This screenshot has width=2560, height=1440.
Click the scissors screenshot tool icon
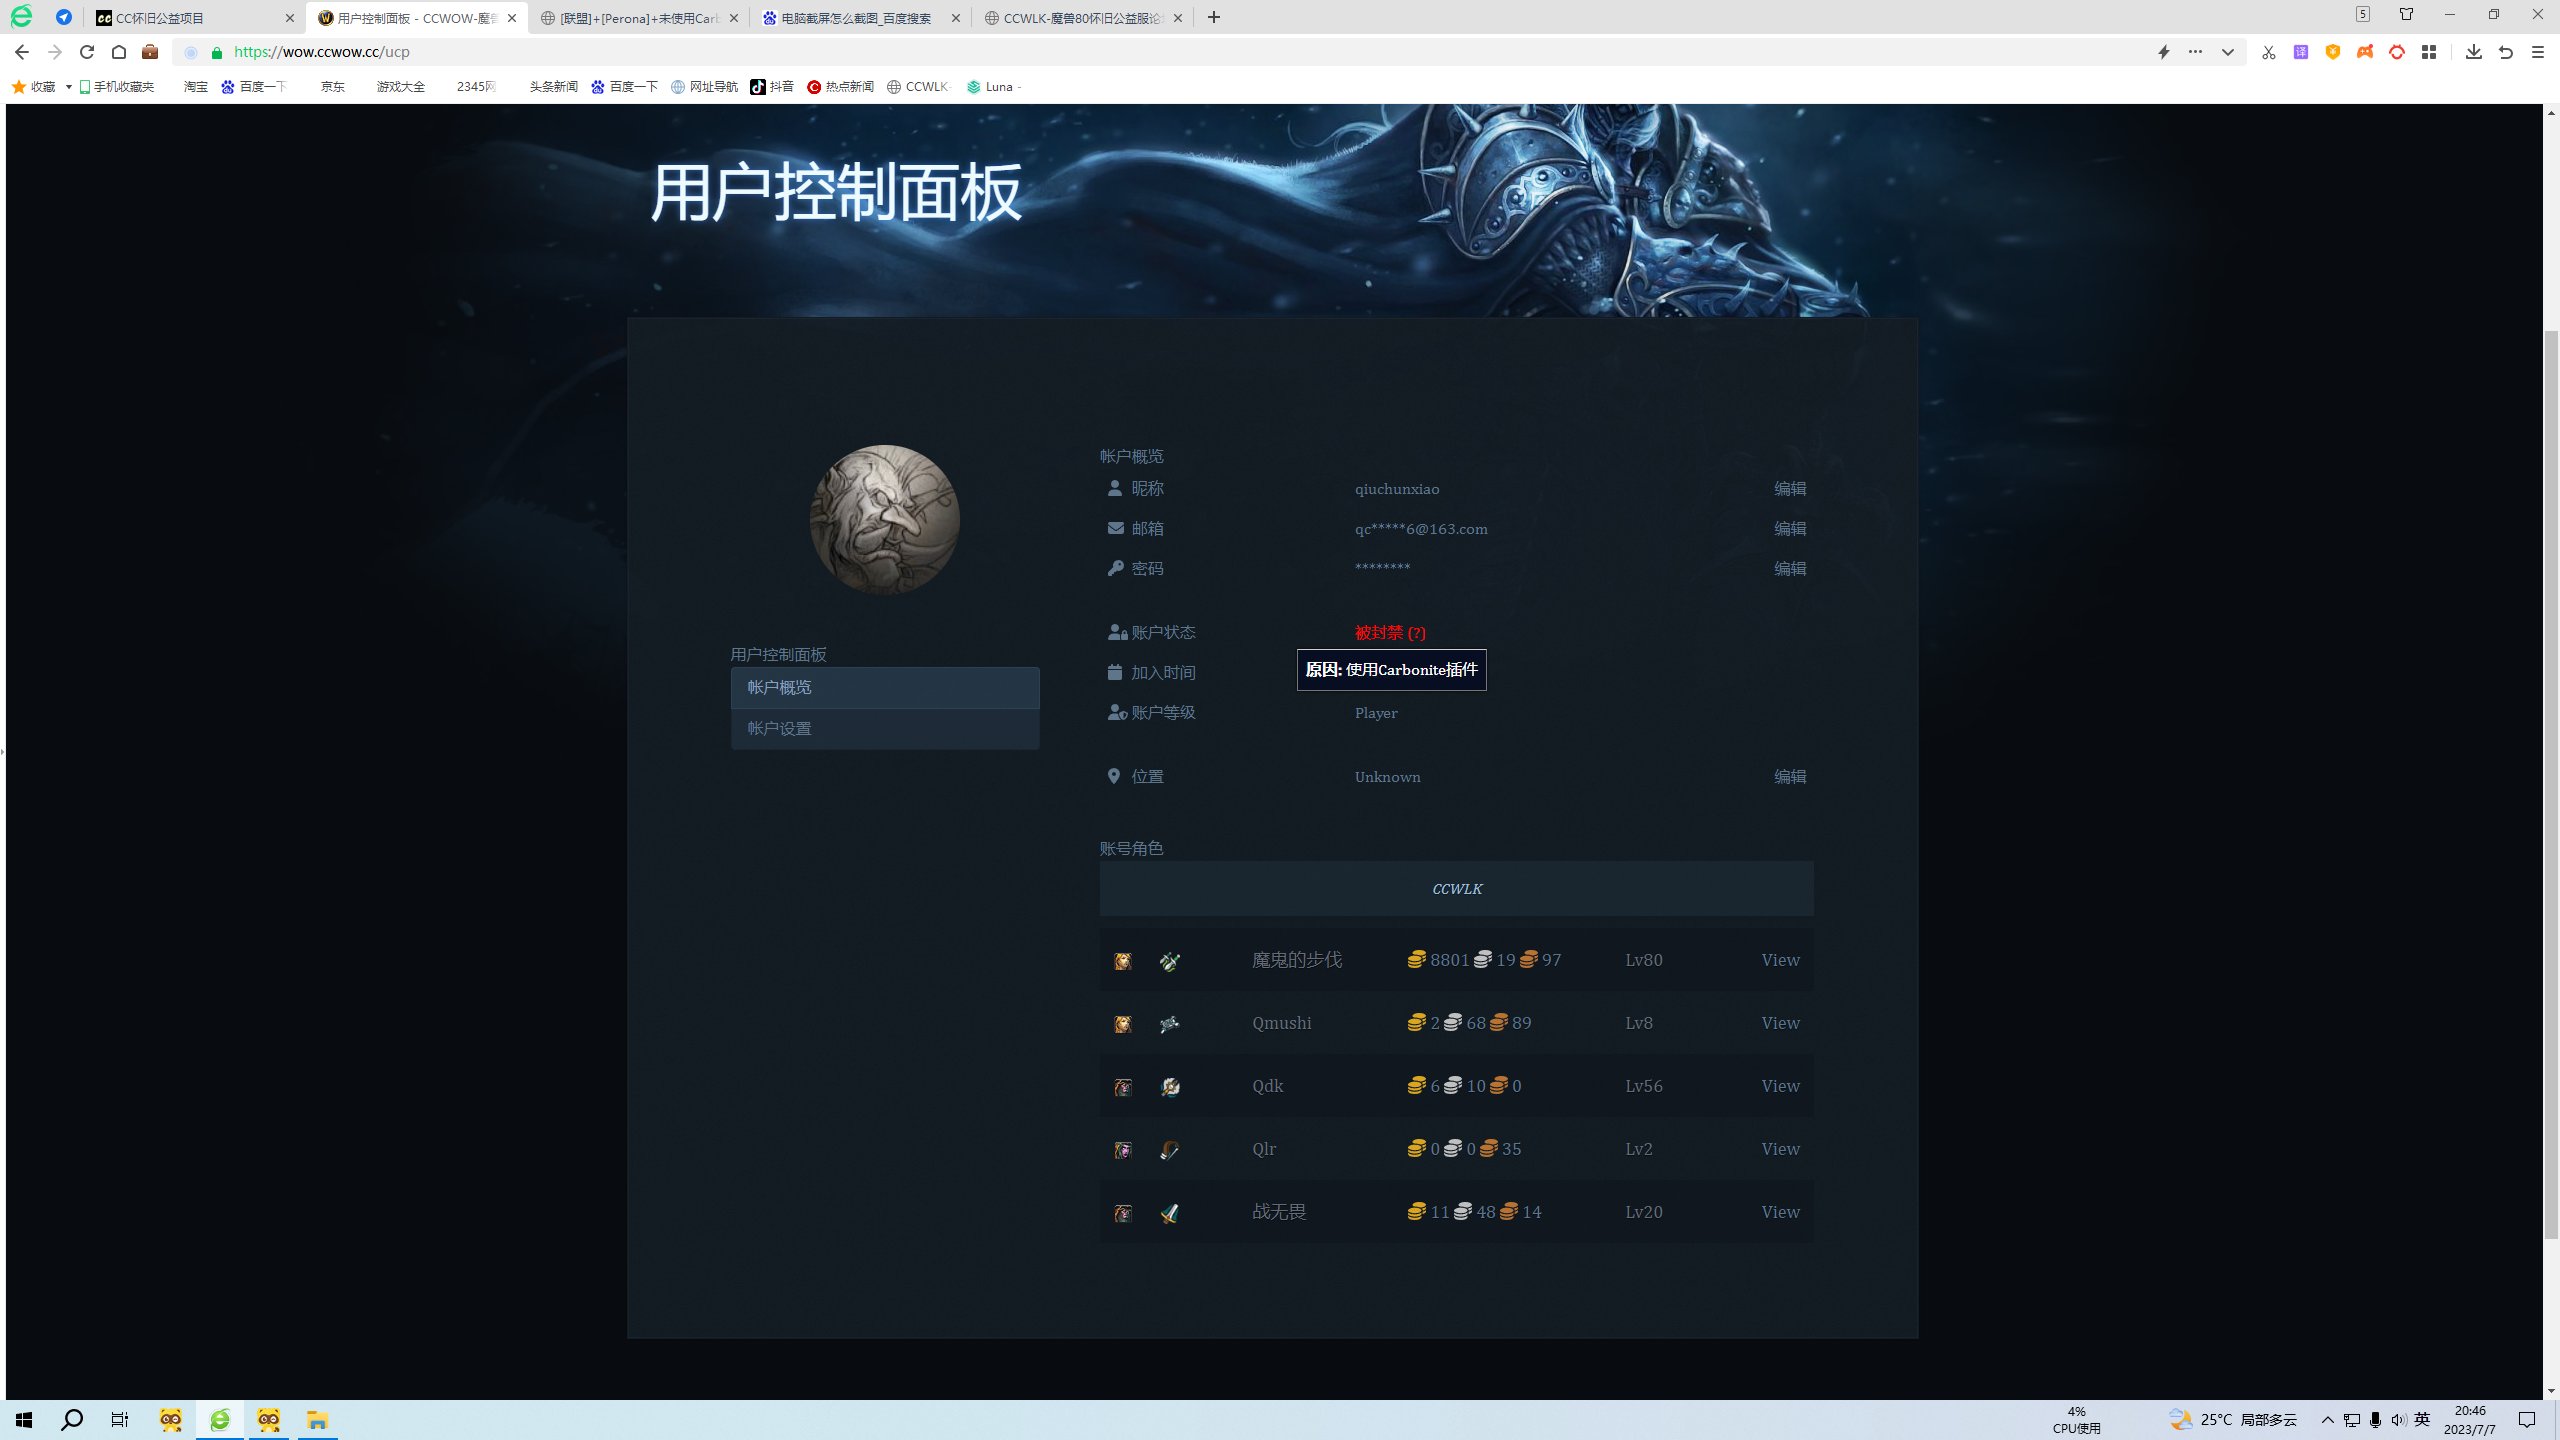(2268, 52)
